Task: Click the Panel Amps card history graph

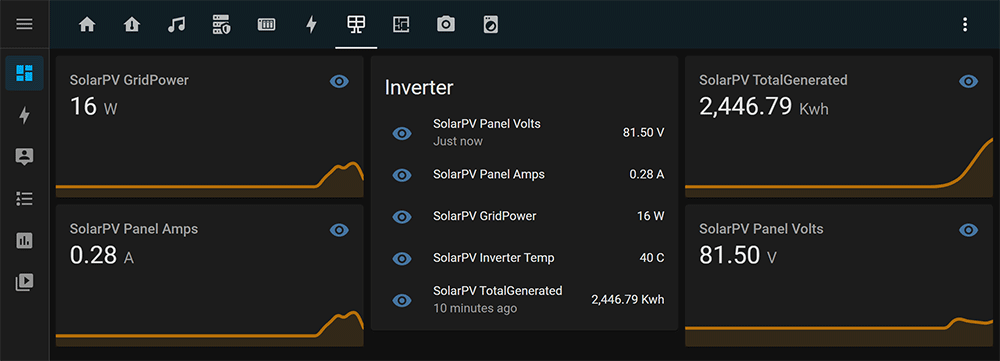Action: coord(209,328)
